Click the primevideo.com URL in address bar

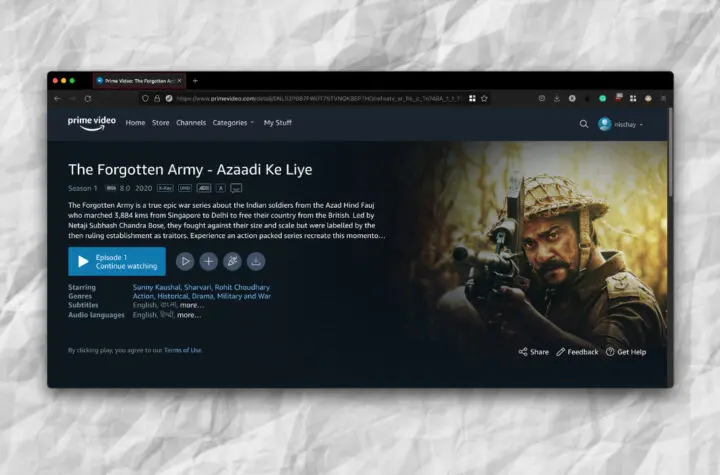point(319,98)
